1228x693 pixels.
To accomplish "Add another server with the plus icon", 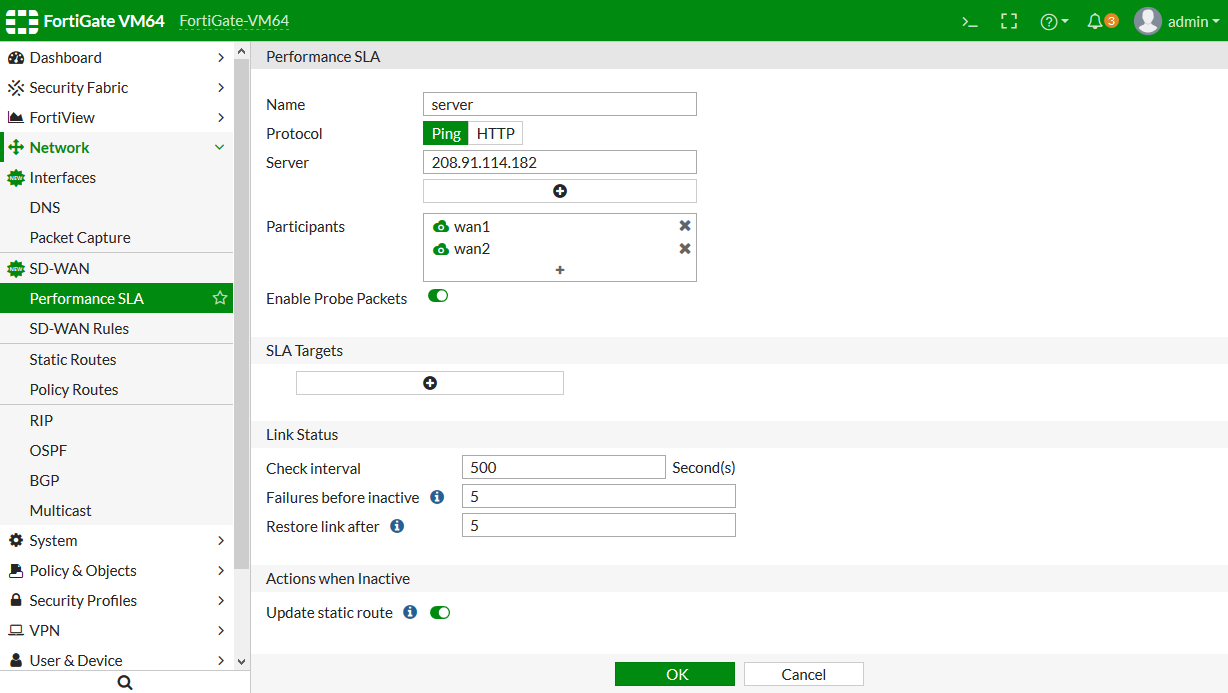I will tap(559, 190).
